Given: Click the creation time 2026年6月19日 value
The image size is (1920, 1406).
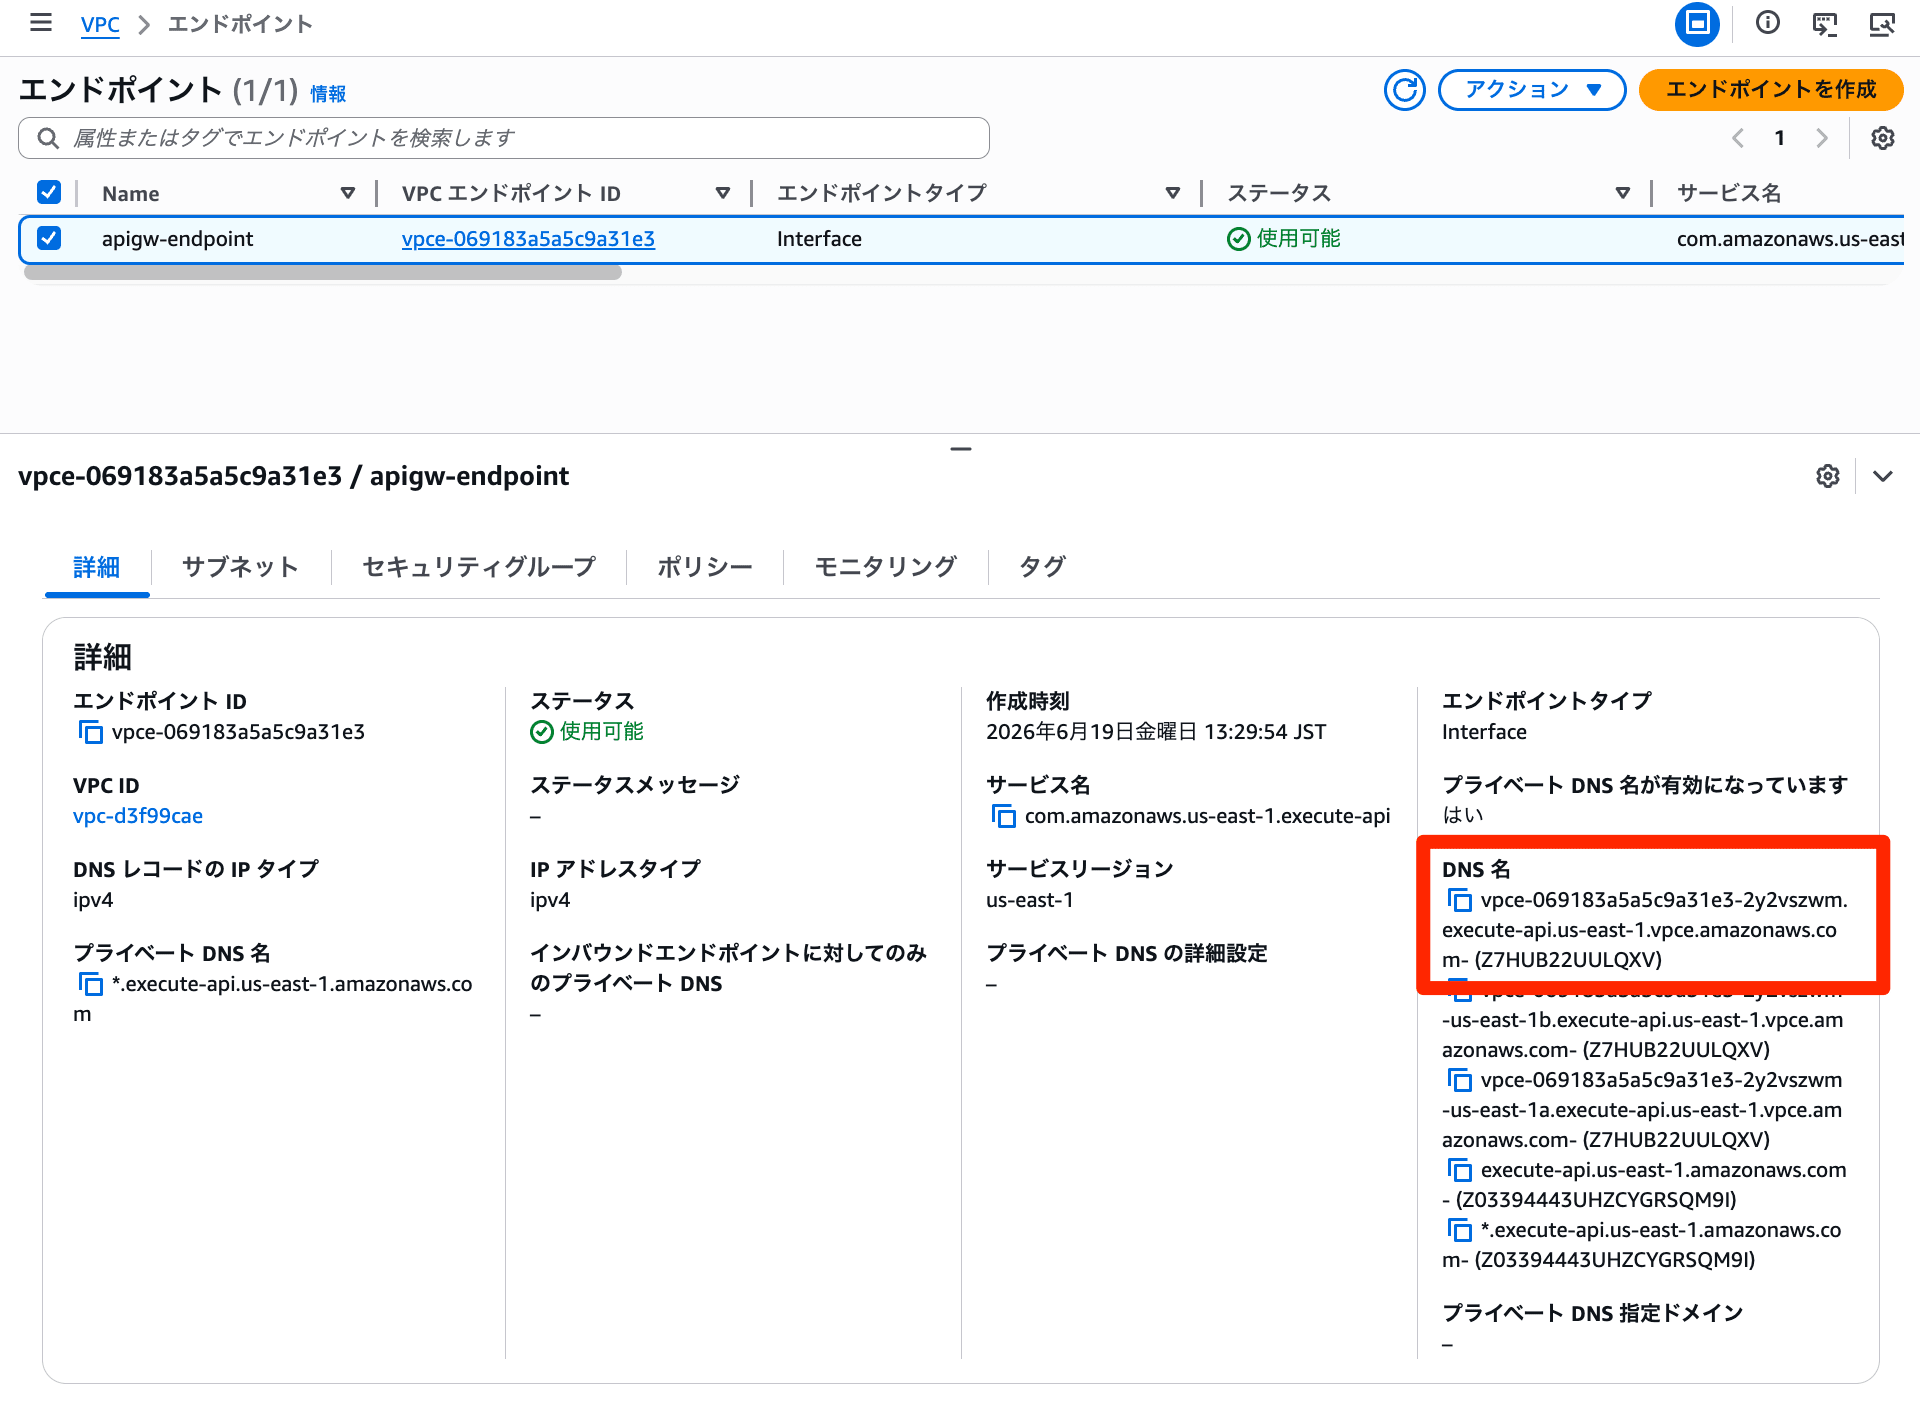Looking at the screenshot, I should click(x=1156, y=732).
